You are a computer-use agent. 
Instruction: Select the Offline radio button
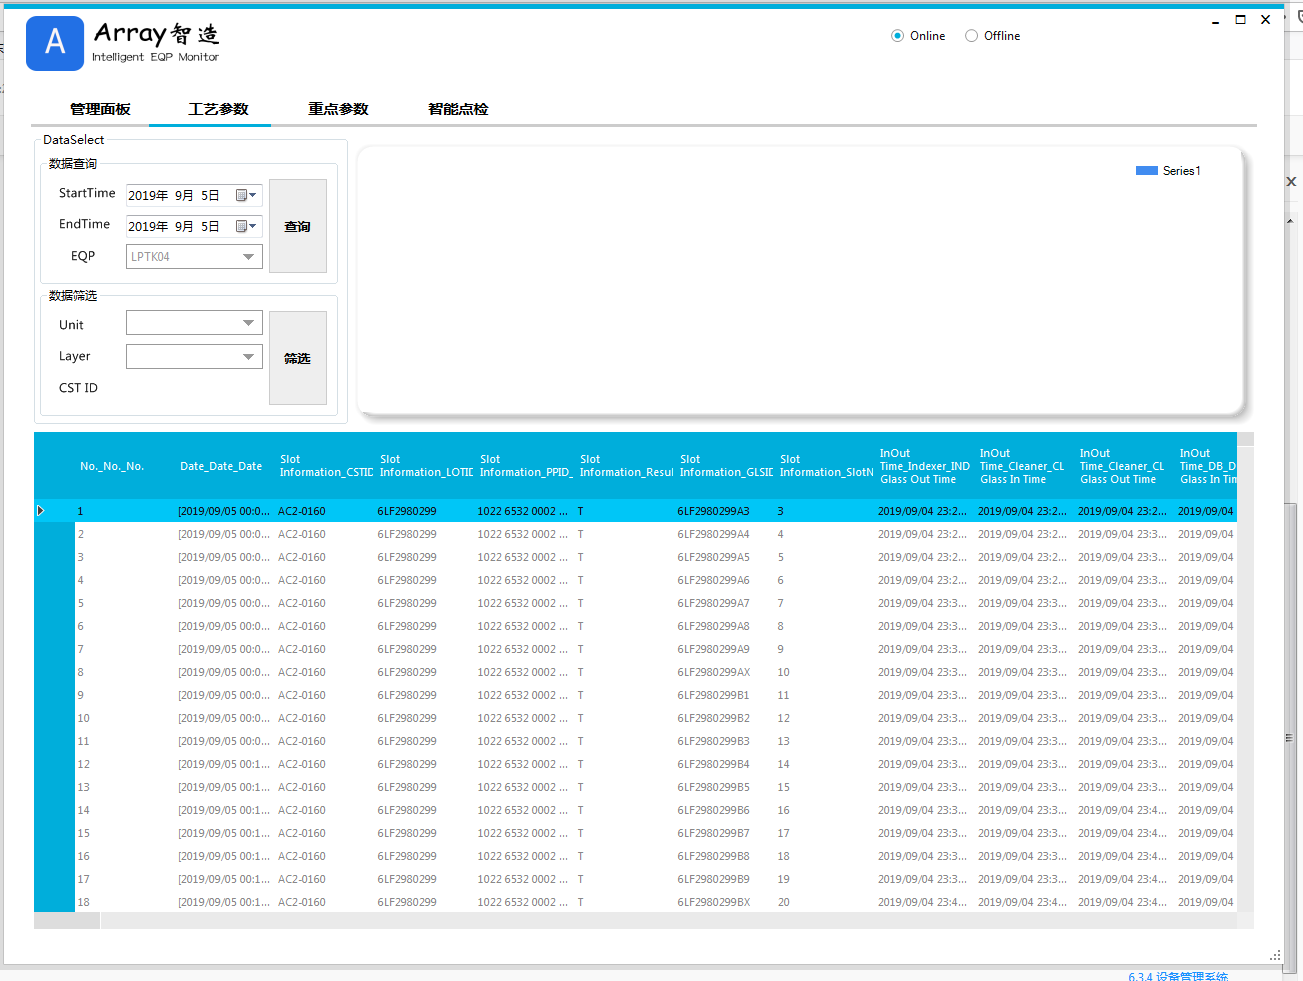tap(971, 36)
